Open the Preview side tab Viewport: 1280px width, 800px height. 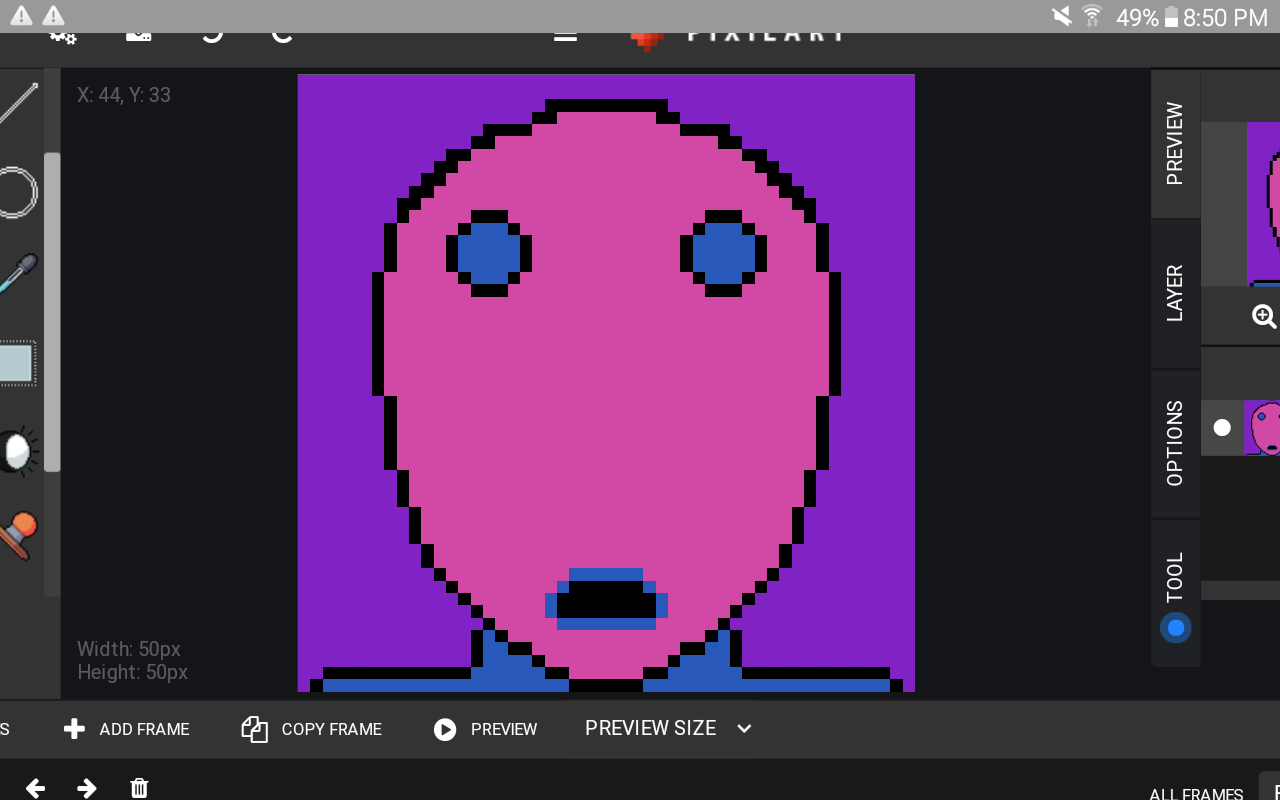pyautogui.click(x=1175, y=144)
